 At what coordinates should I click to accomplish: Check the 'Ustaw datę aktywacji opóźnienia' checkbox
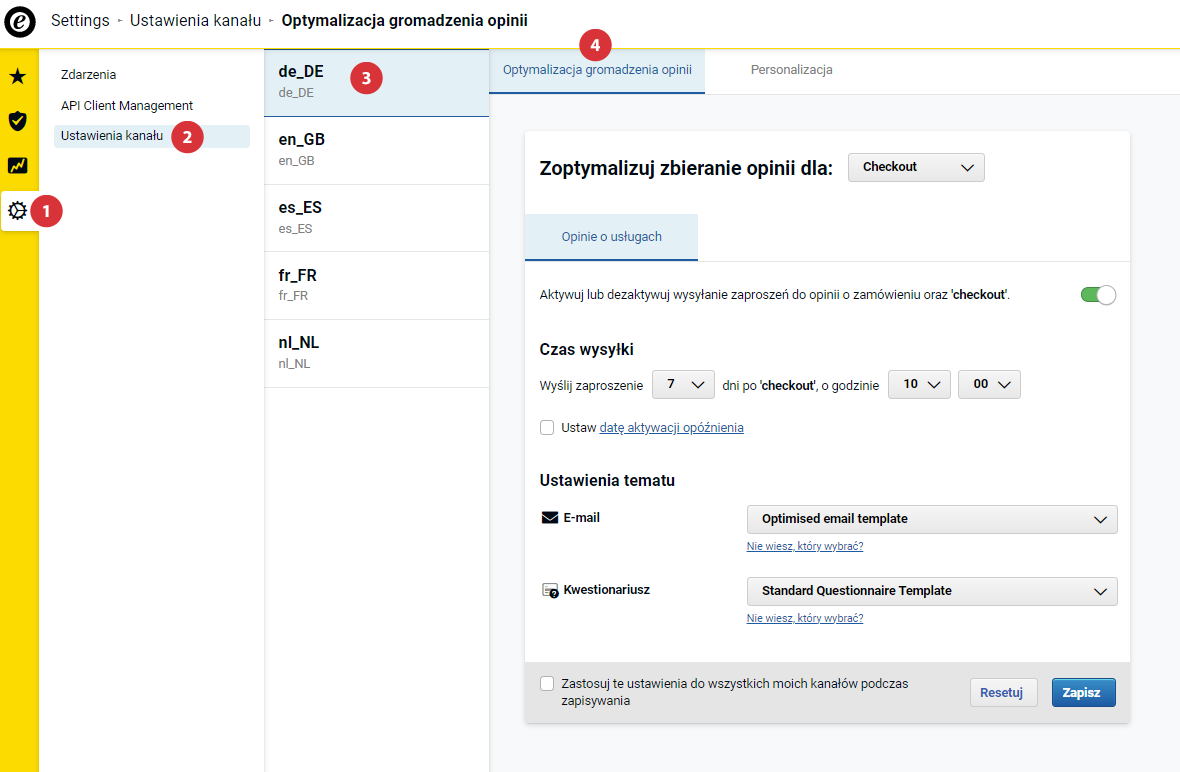click(547, 427)
